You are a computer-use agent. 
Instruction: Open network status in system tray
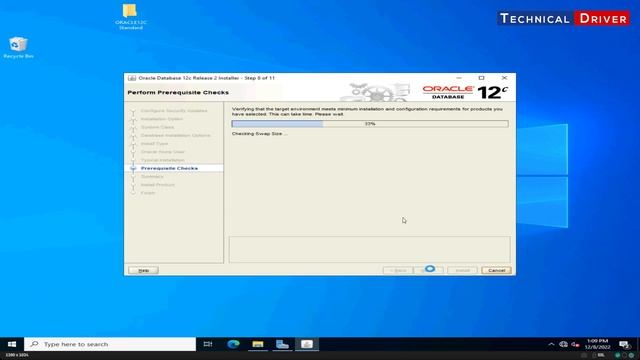(x=563, y=344)
